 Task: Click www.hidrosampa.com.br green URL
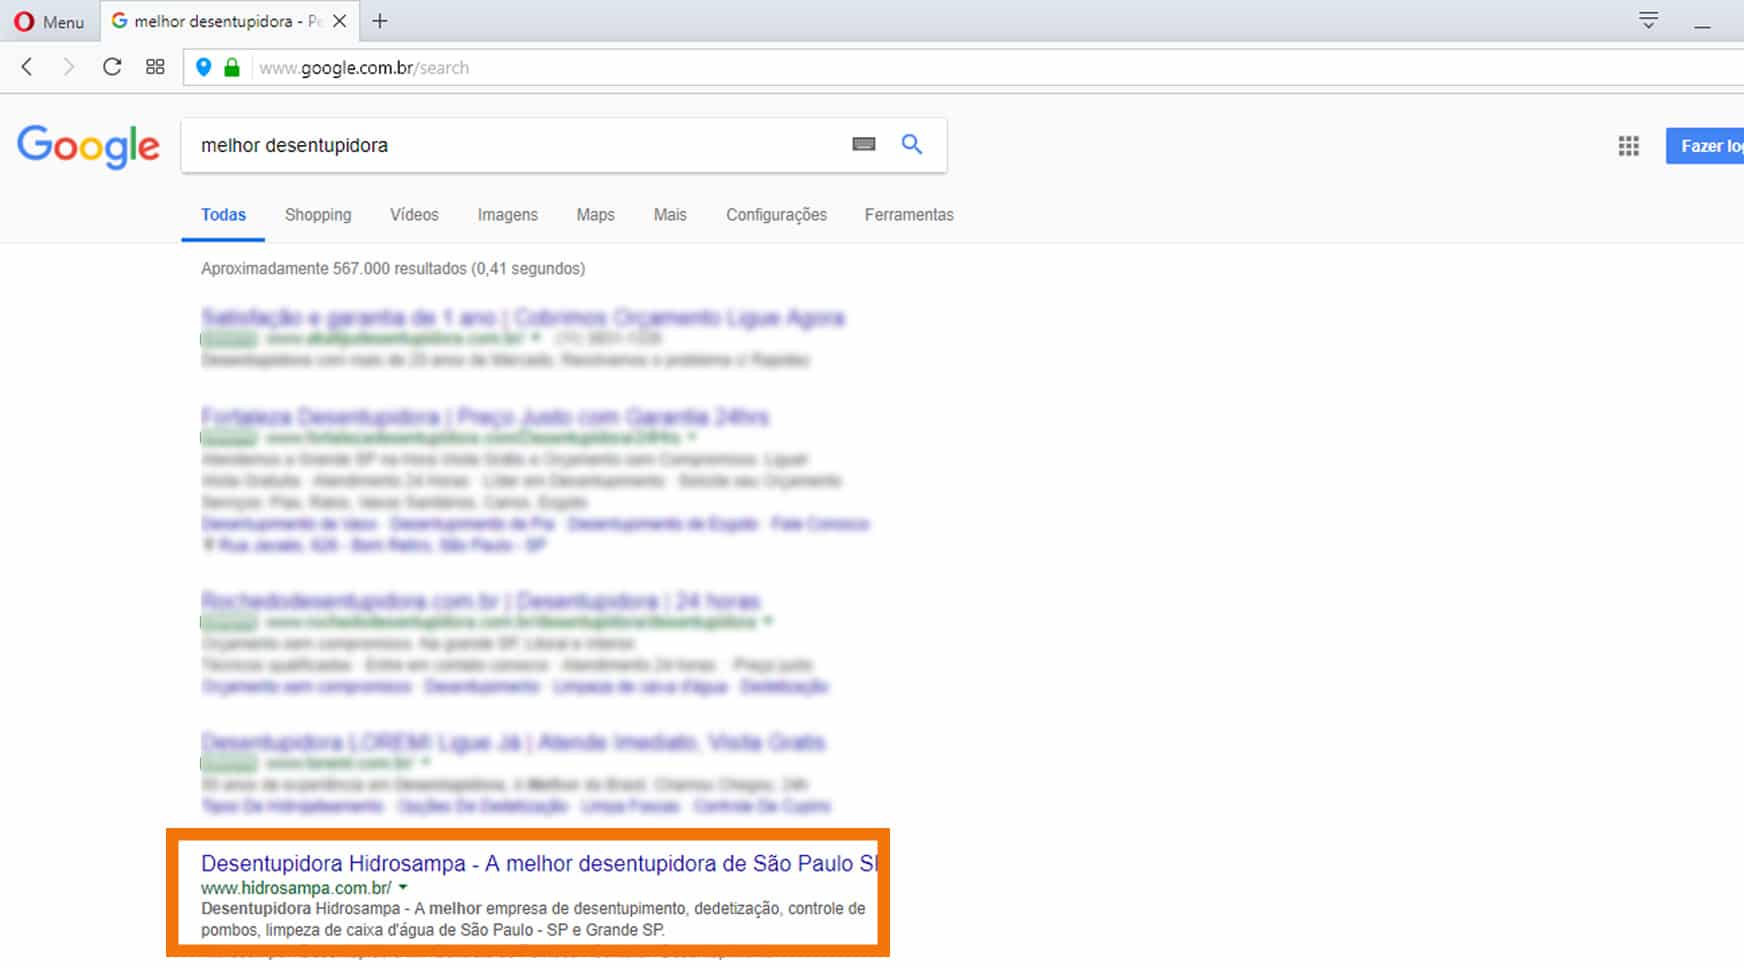[x=296, y=888]
